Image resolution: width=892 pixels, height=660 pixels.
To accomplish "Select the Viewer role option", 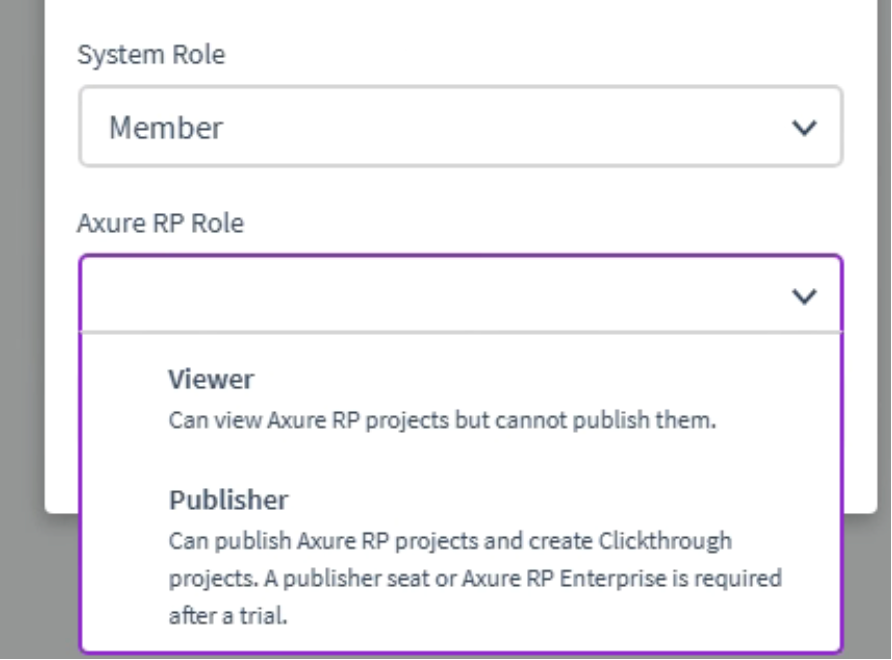I will [x=461, y=399].
